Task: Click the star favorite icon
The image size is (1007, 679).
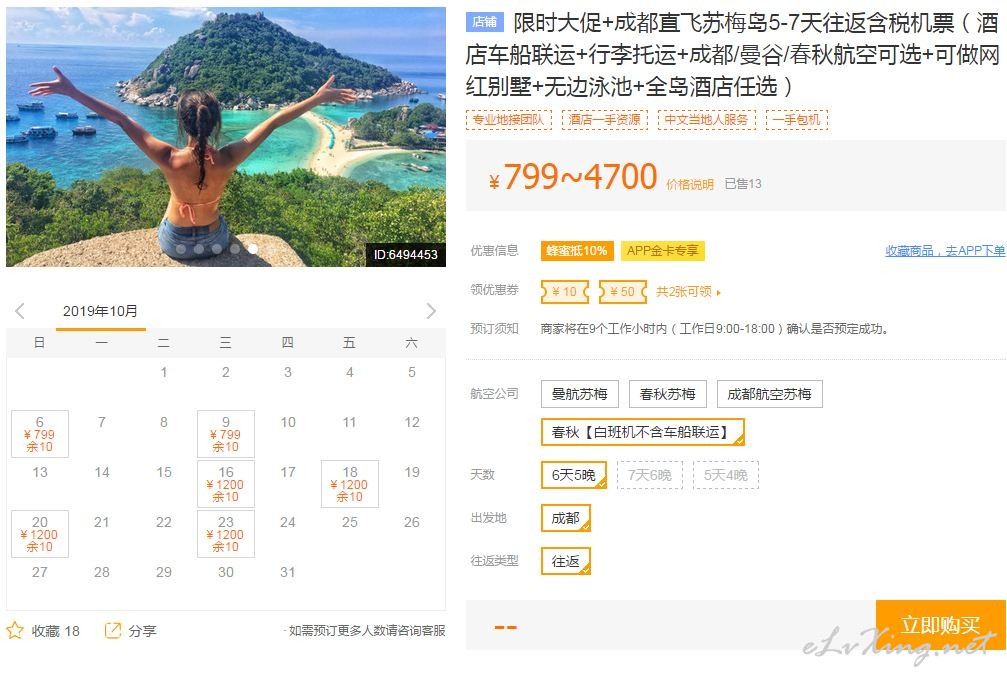Action: point(15,630)
